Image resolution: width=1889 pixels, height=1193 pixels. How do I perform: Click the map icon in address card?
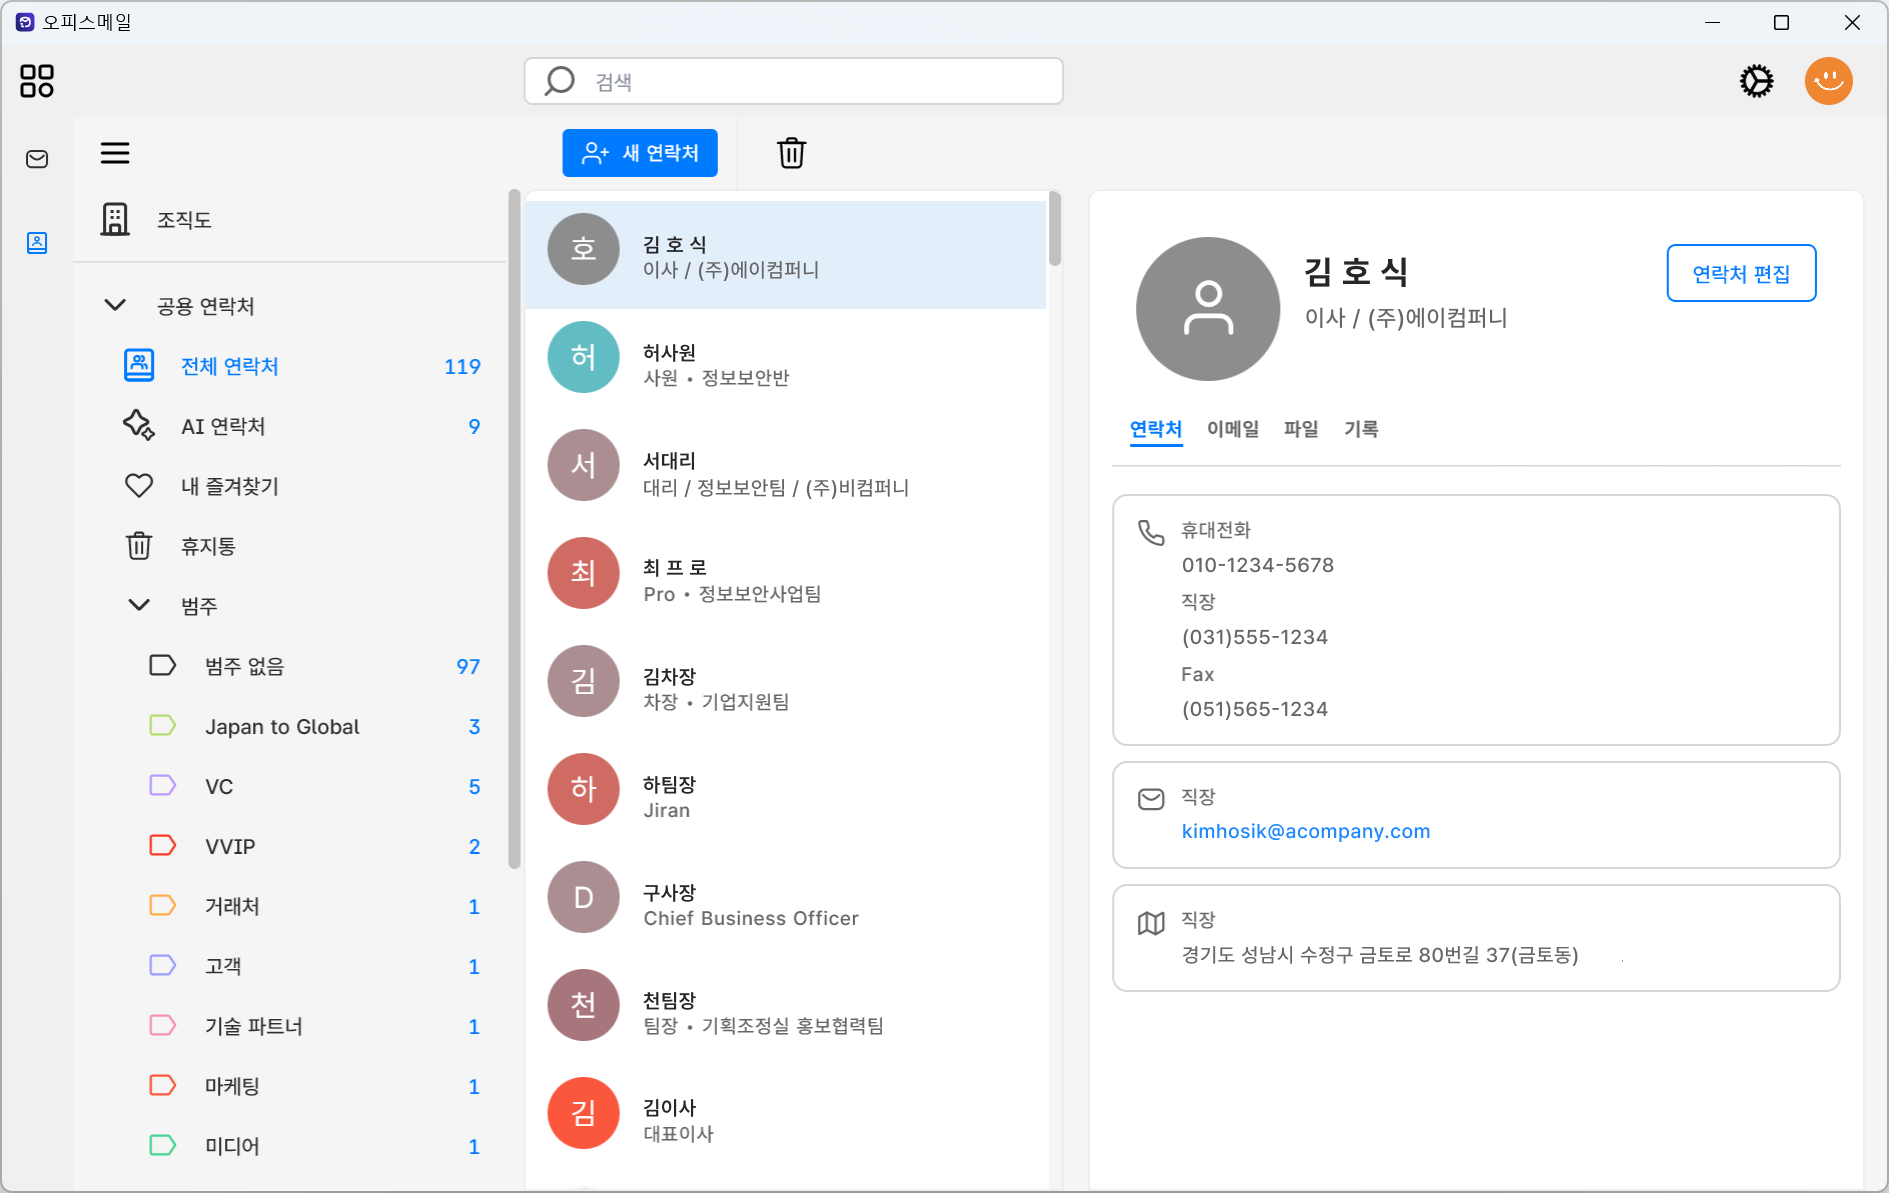pyautogui.click(x=1151, y=923)
